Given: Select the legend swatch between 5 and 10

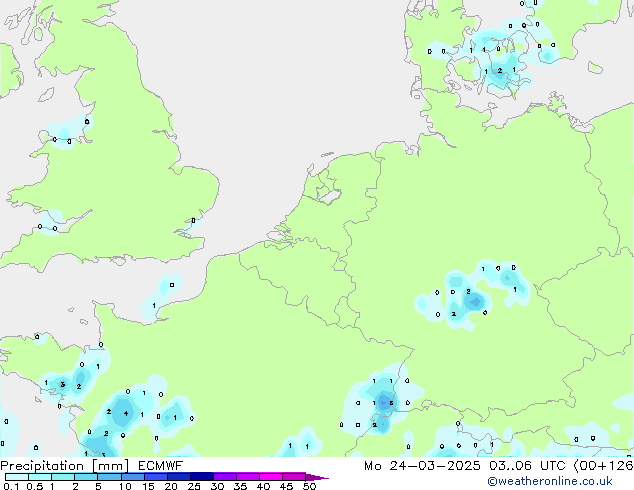Looking at the screenshot, I should pos(109,477).
